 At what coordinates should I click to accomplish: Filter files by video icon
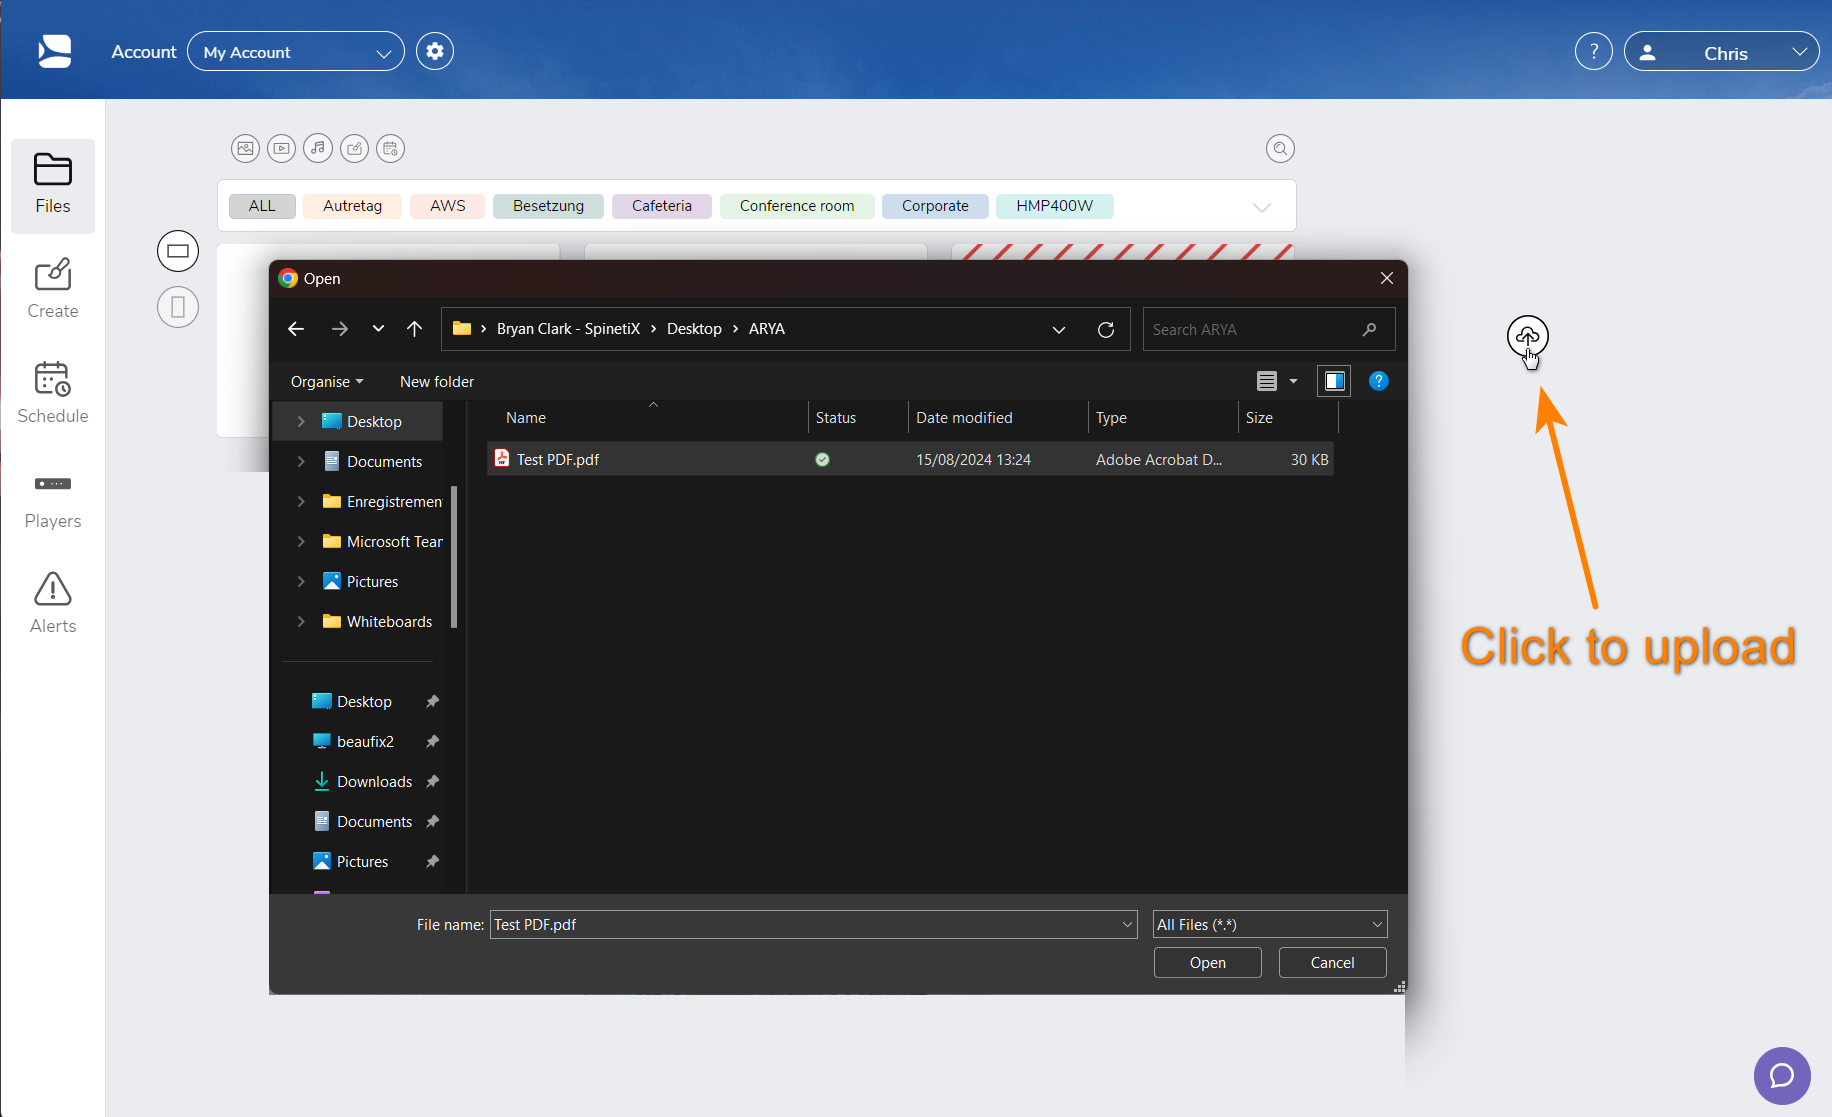point(282,149)
